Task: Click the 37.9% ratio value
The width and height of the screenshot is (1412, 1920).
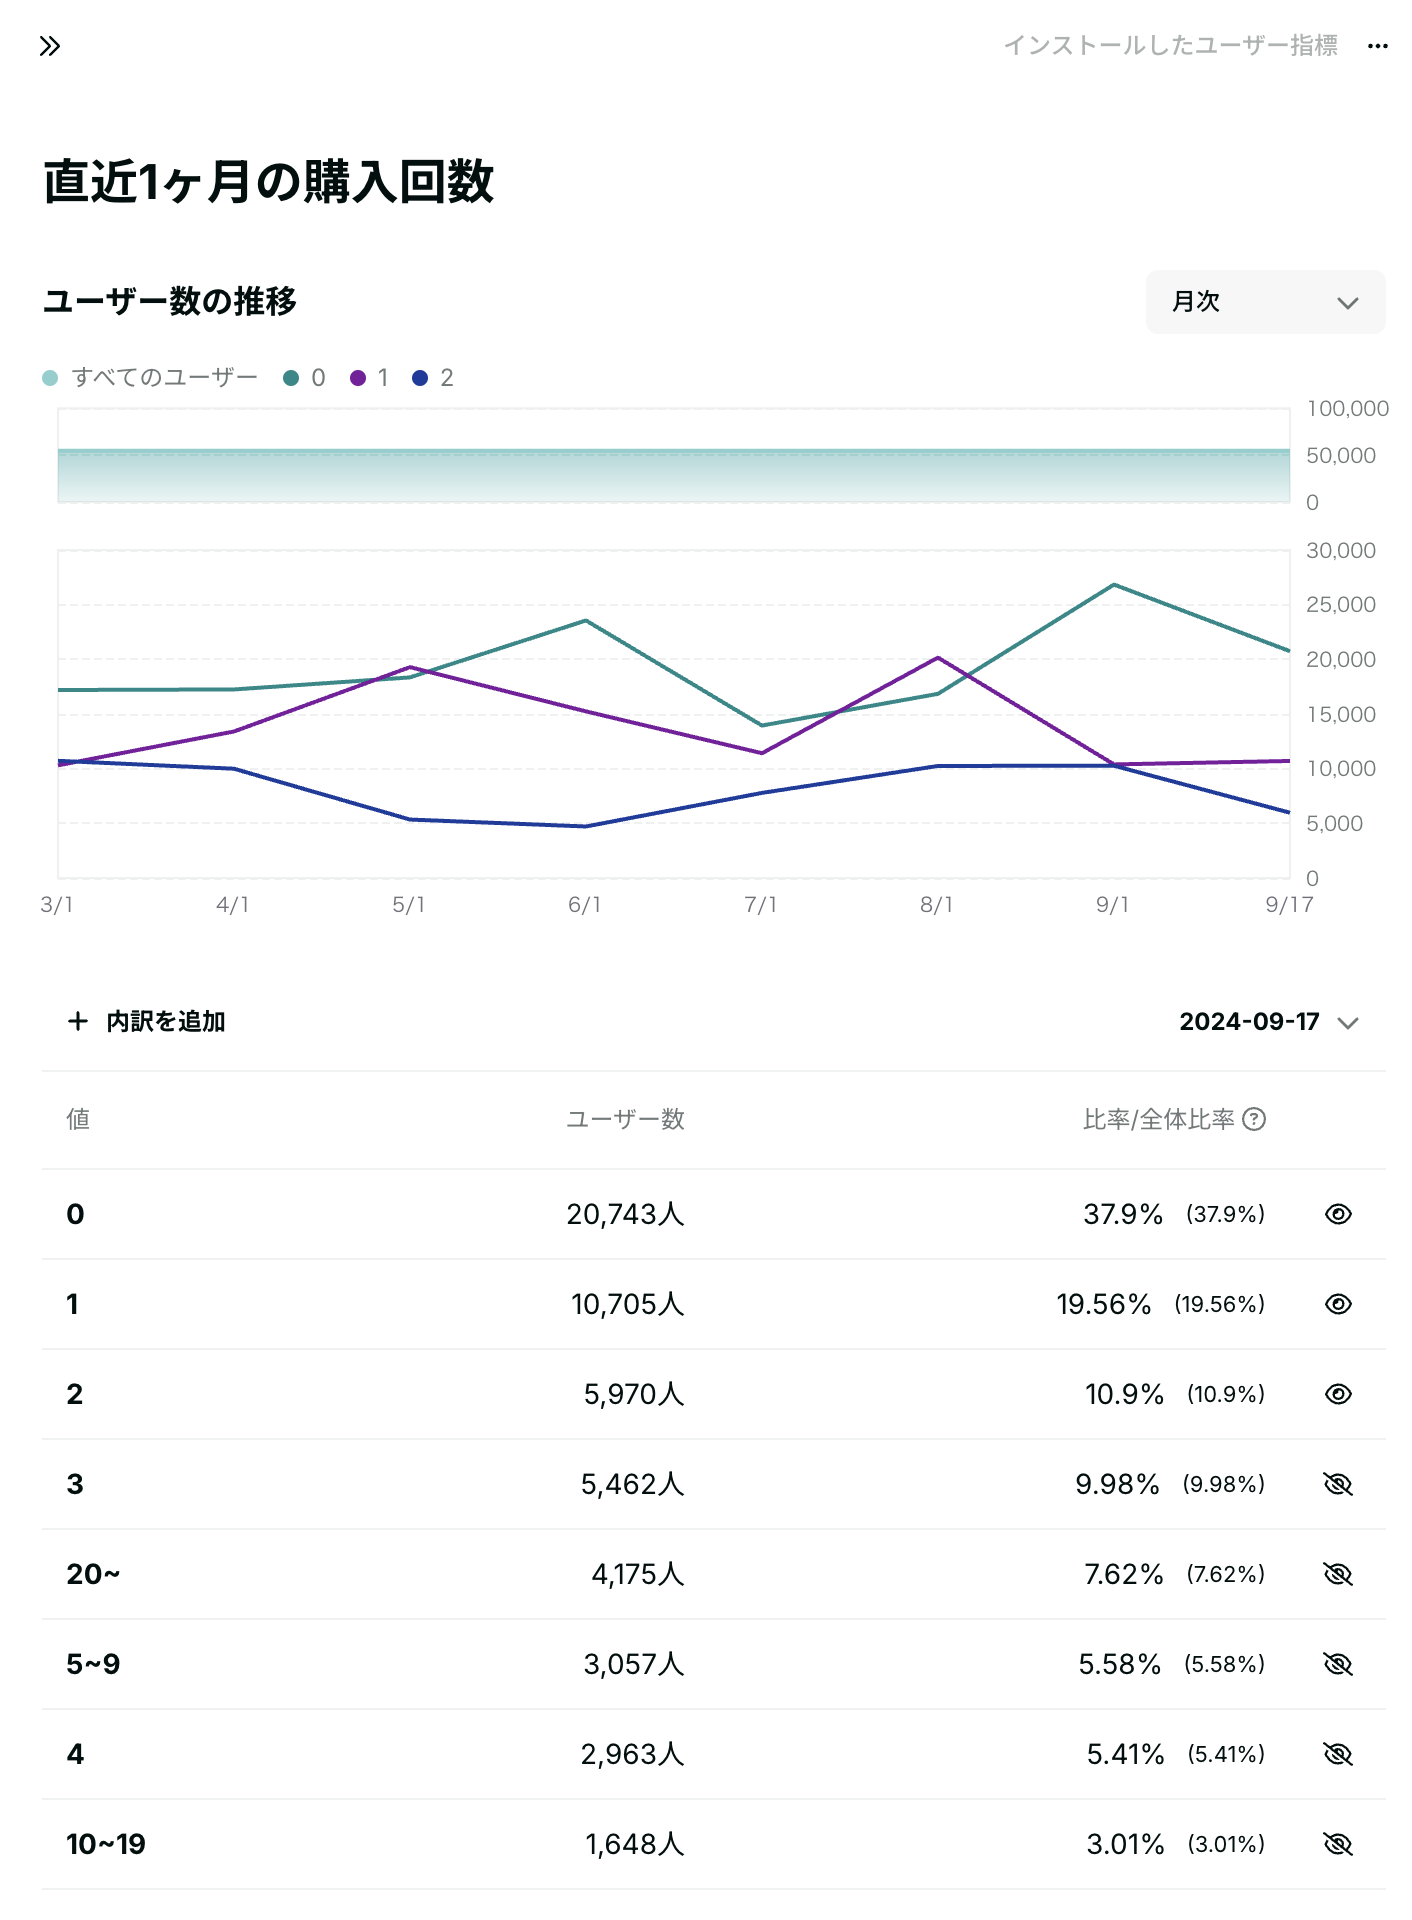Action: tap(1123, 1214)
